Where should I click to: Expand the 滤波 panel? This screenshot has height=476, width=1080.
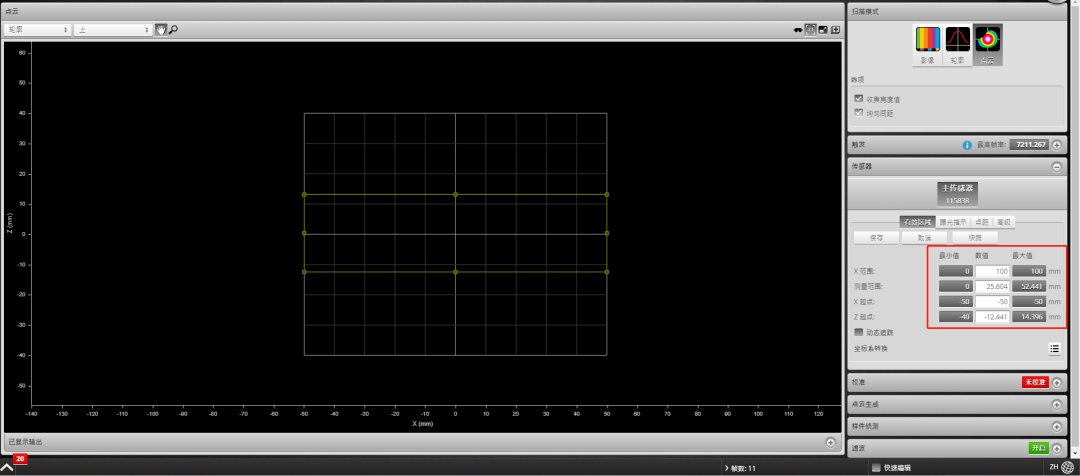point(1057,448)
